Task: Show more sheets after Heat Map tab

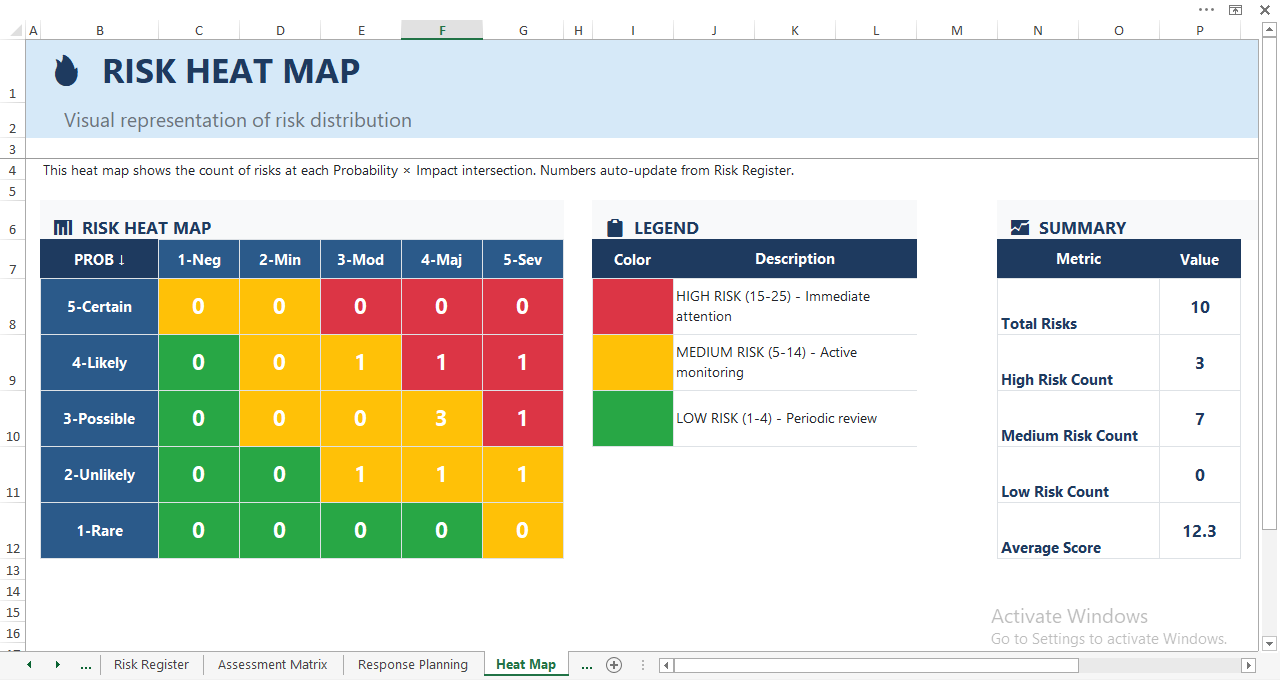Action: pos(587,665)
